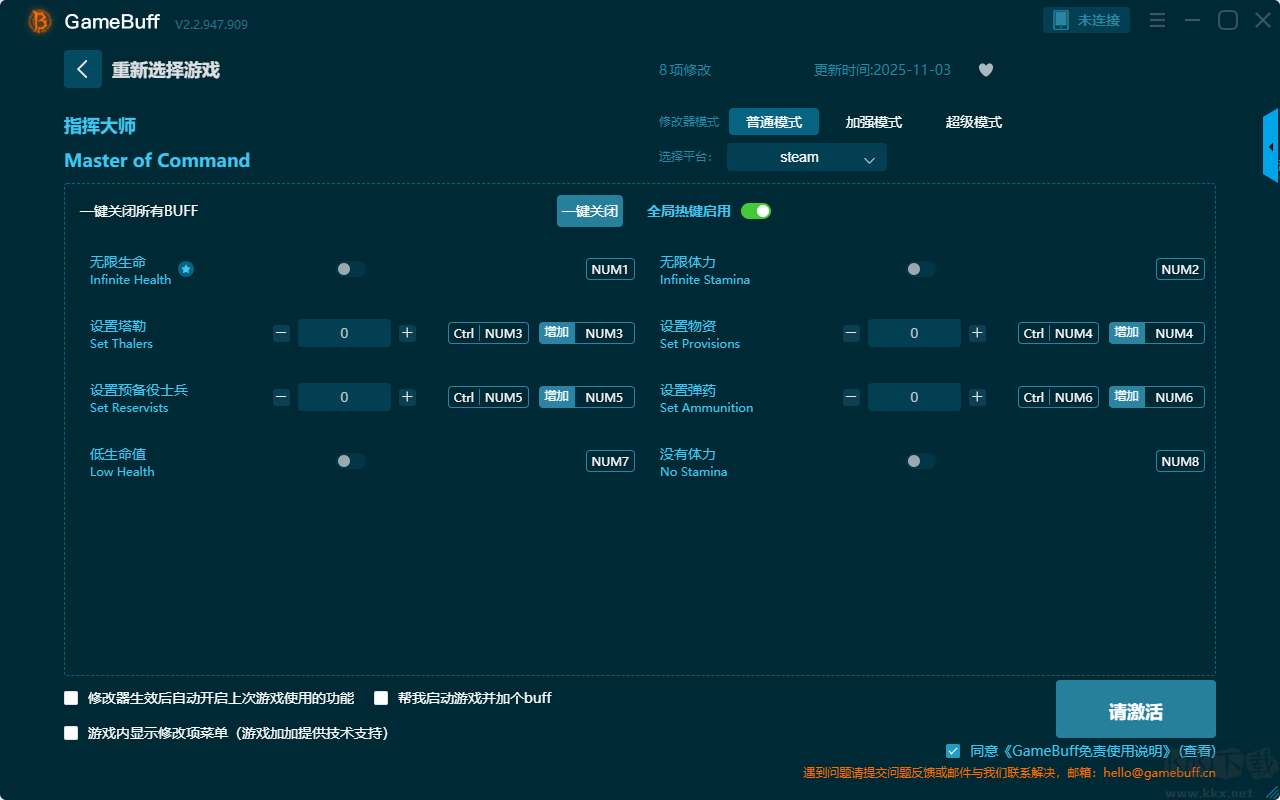The image size is (1280, 800).
Task: Click 增加 NUM6 hotkey for Set Ammunition
Action: (1157, 397)
